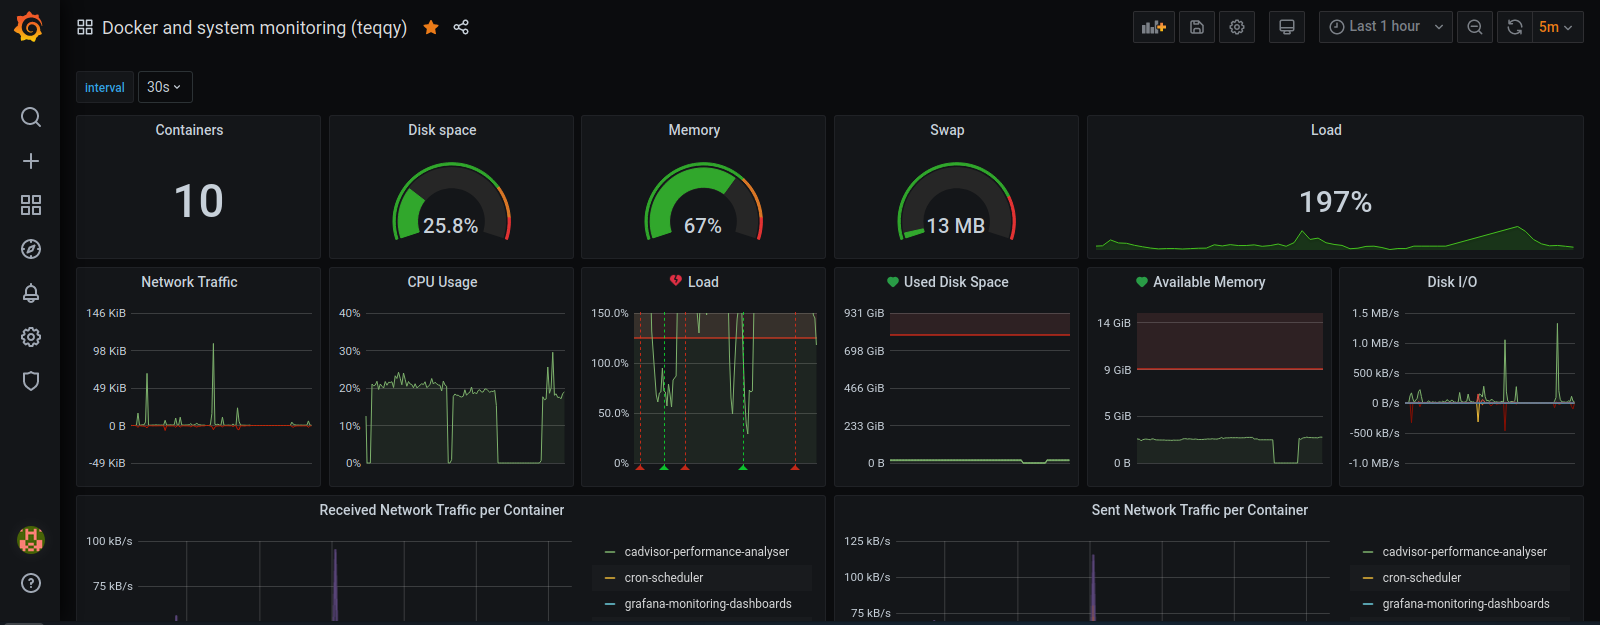Open the dashboard title Docker and system monitoring

(254, 27)
